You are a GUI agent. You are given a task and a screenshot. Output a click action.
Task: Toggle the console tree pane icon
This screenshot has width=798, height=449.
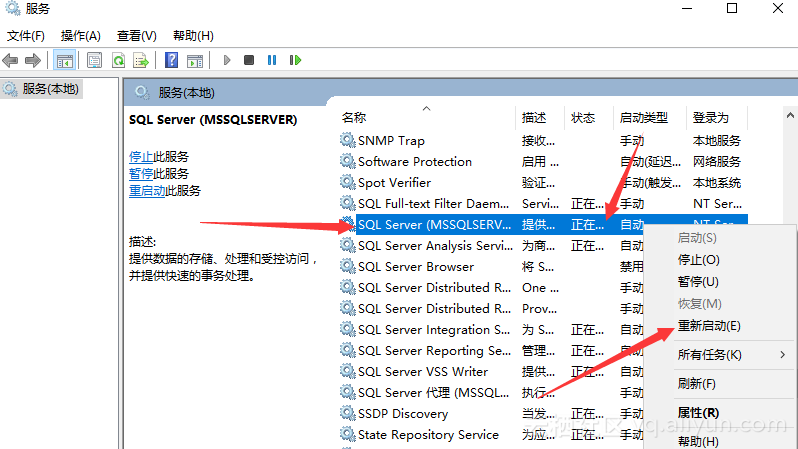coord(65,61)
